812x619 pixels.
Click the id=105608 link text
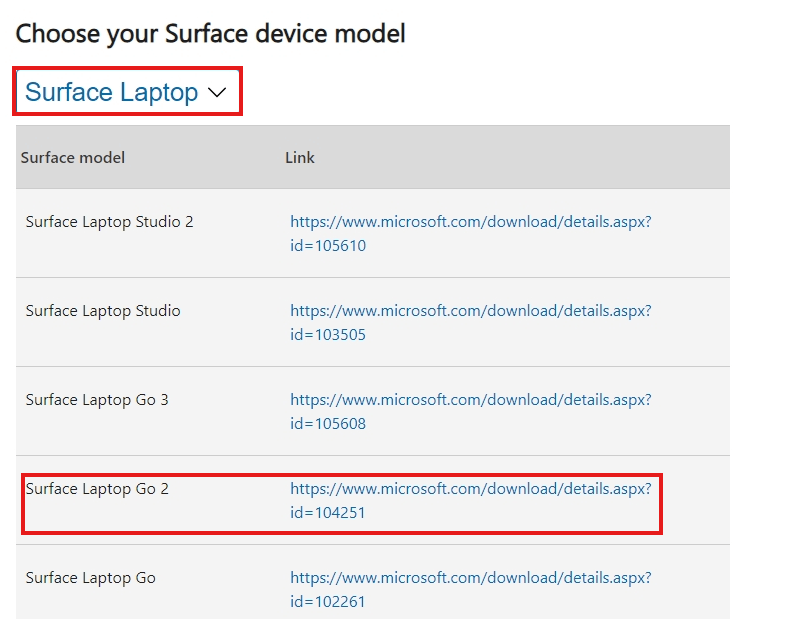coord(328,424)
